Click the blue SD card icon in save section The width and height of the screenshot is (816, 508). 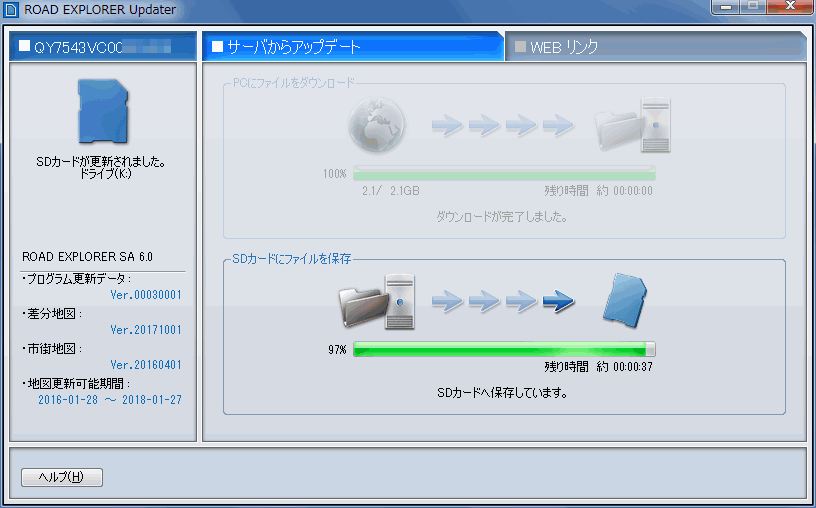(x=624, y=300)
